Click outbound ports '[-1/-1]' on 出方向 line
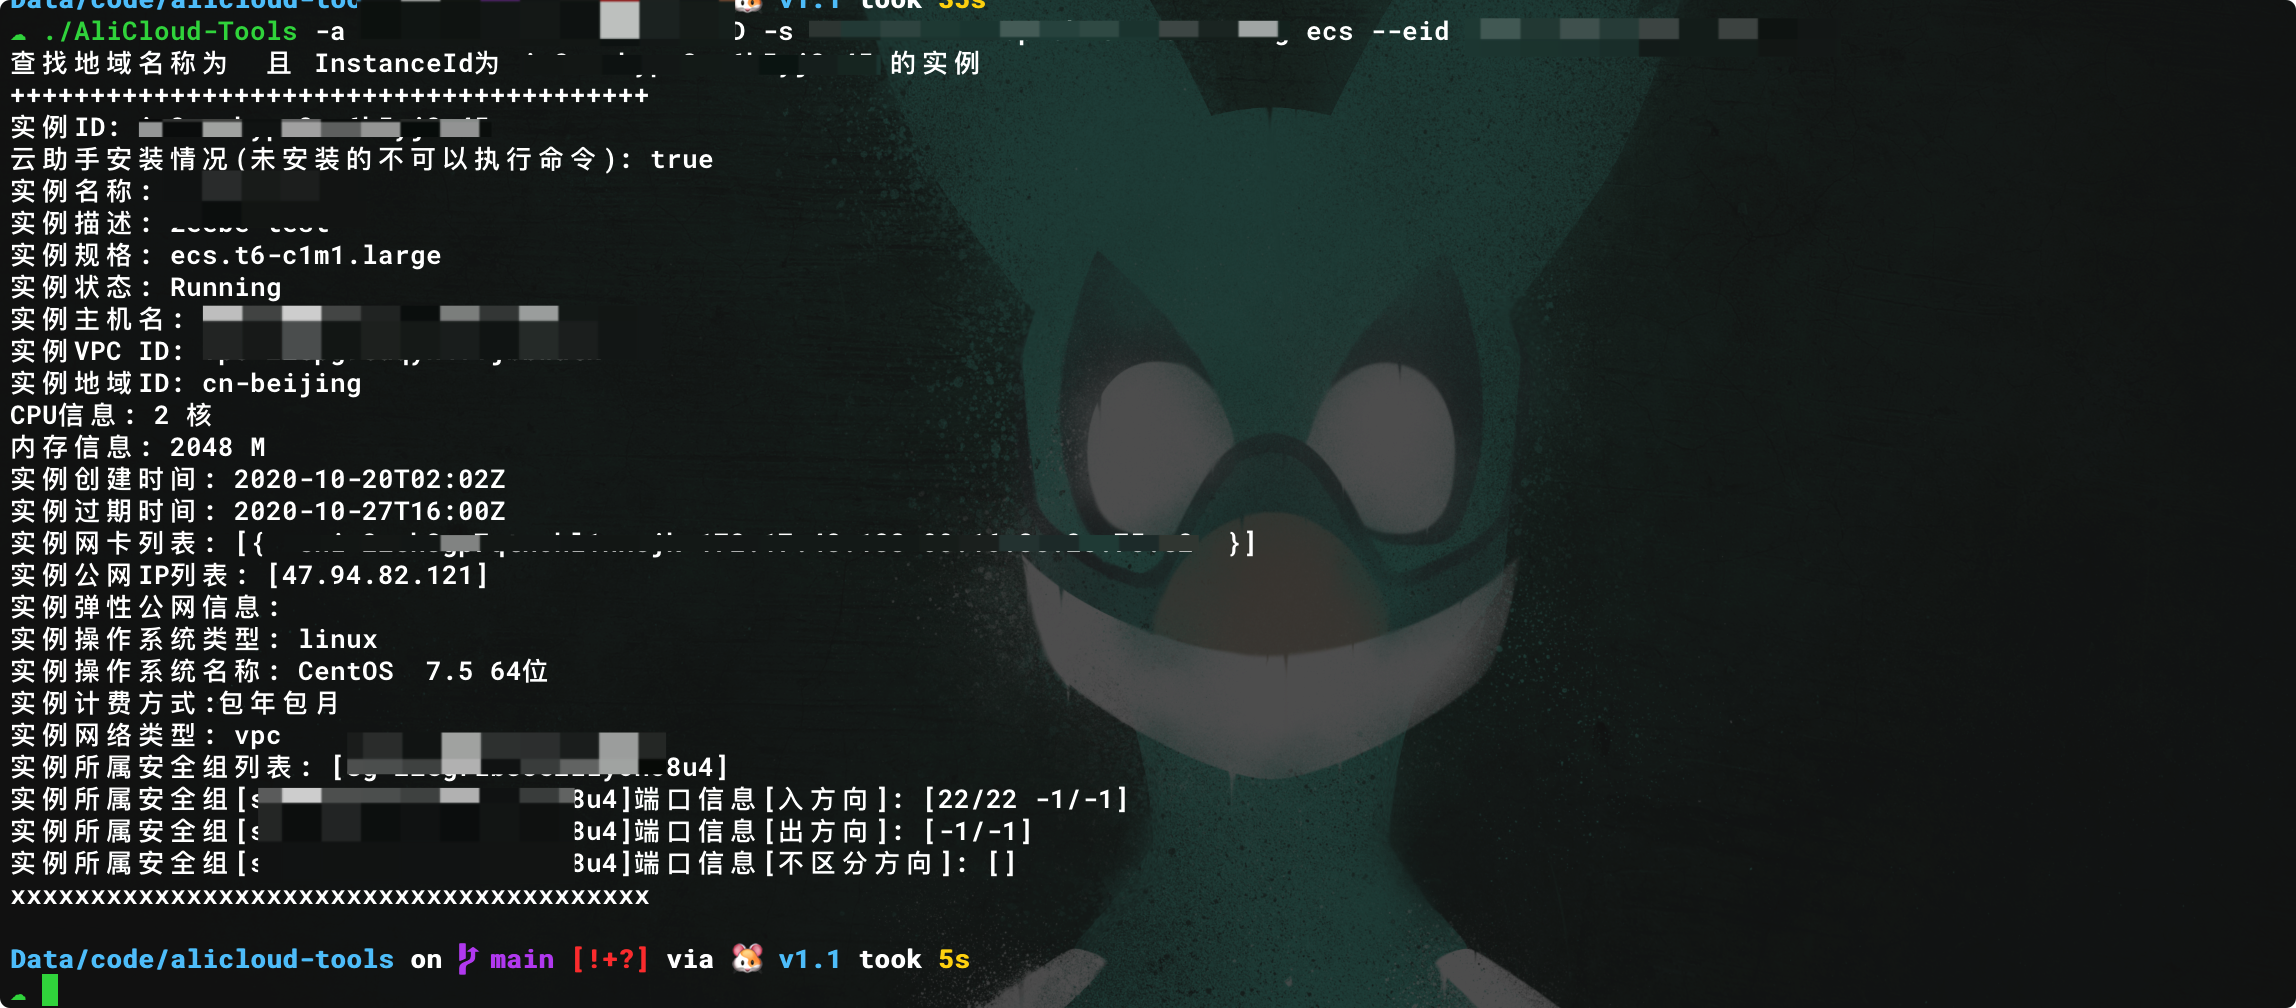This screenshot has width=2296, height=1008. pyautogui.click(x=978, y=832)
